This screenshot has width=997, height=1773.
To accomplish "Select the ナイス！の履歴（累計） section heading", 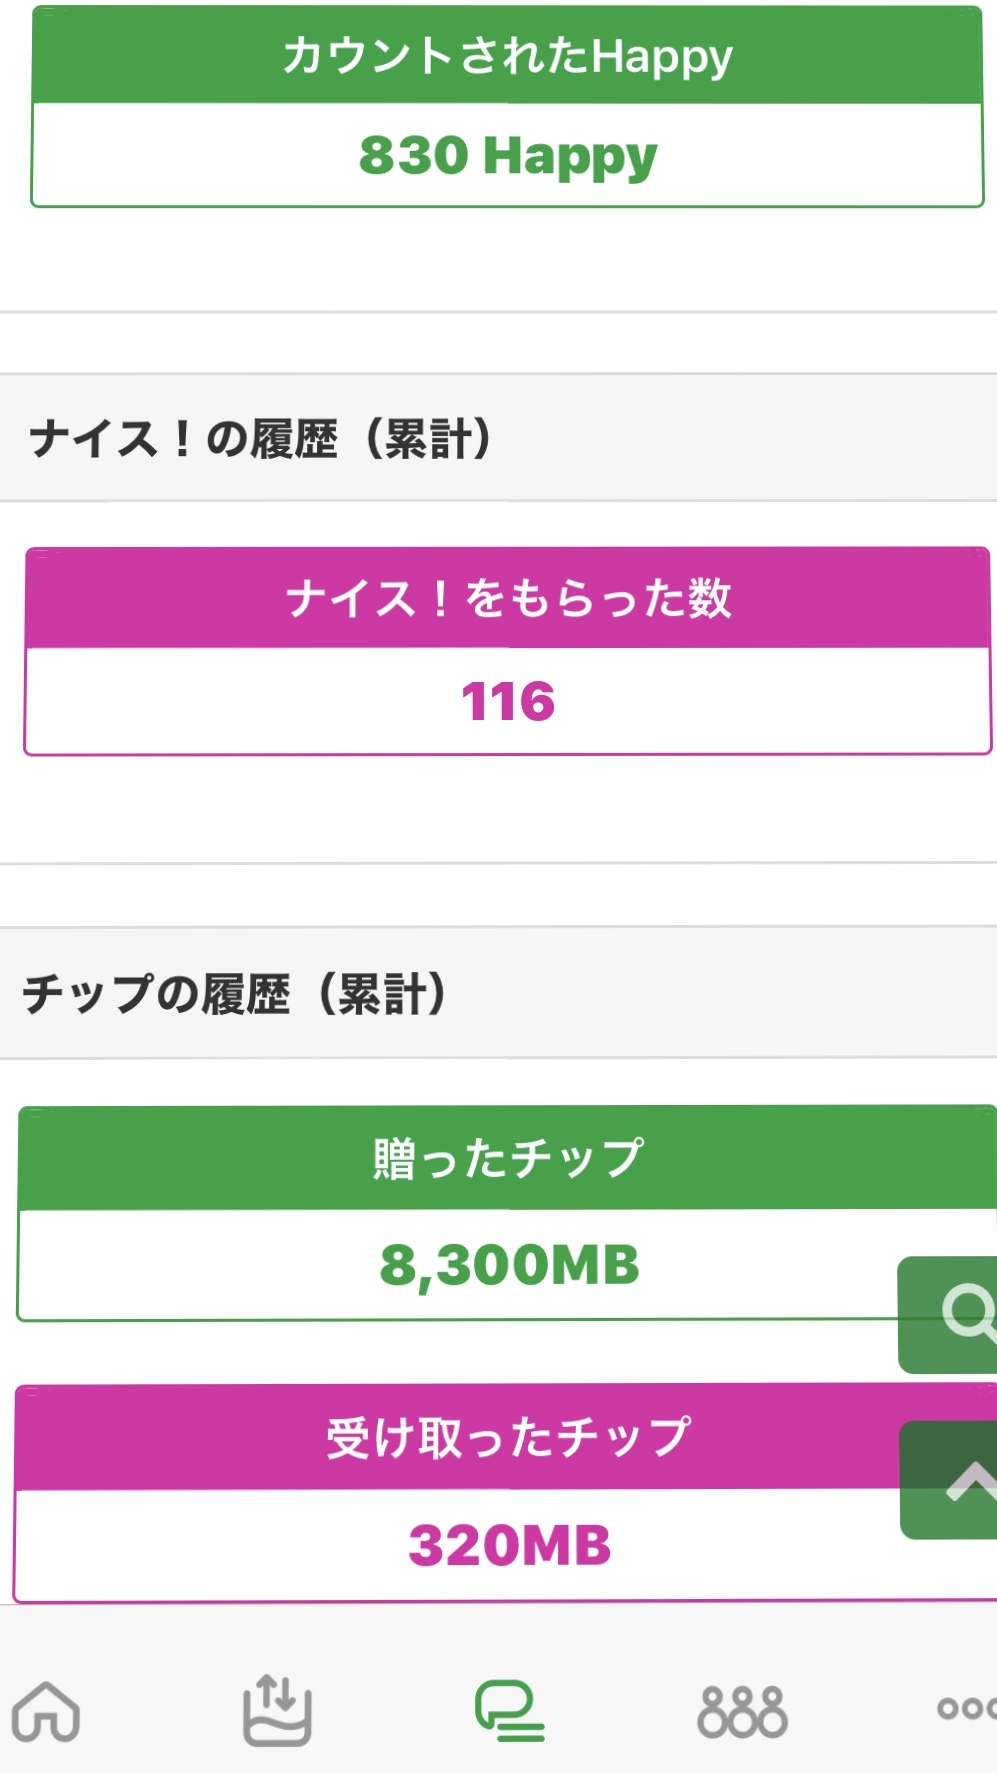I will 261,438.
